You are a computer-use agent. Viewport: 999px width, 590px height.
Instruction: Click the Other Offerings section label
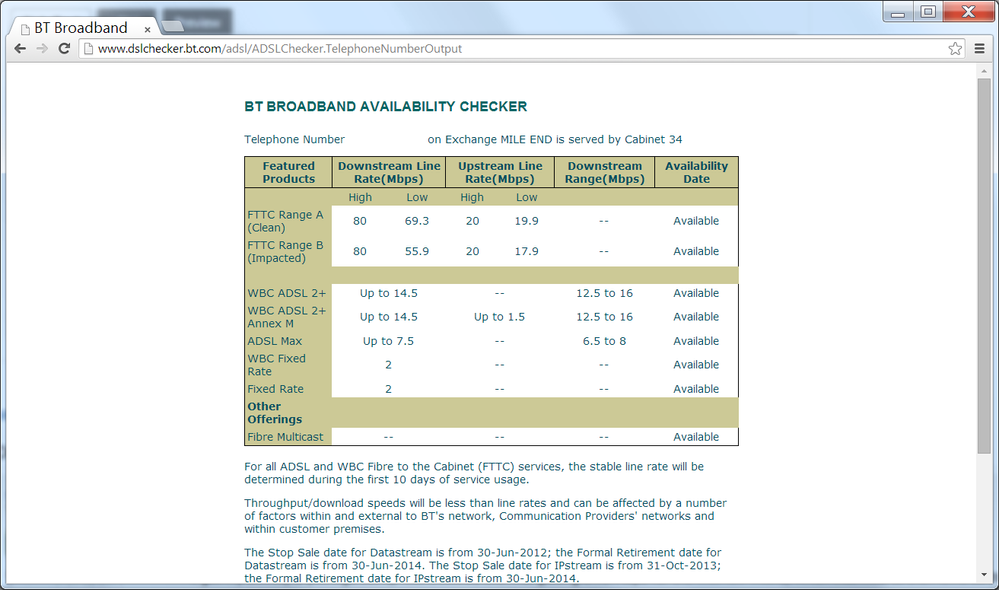point(275,413)
